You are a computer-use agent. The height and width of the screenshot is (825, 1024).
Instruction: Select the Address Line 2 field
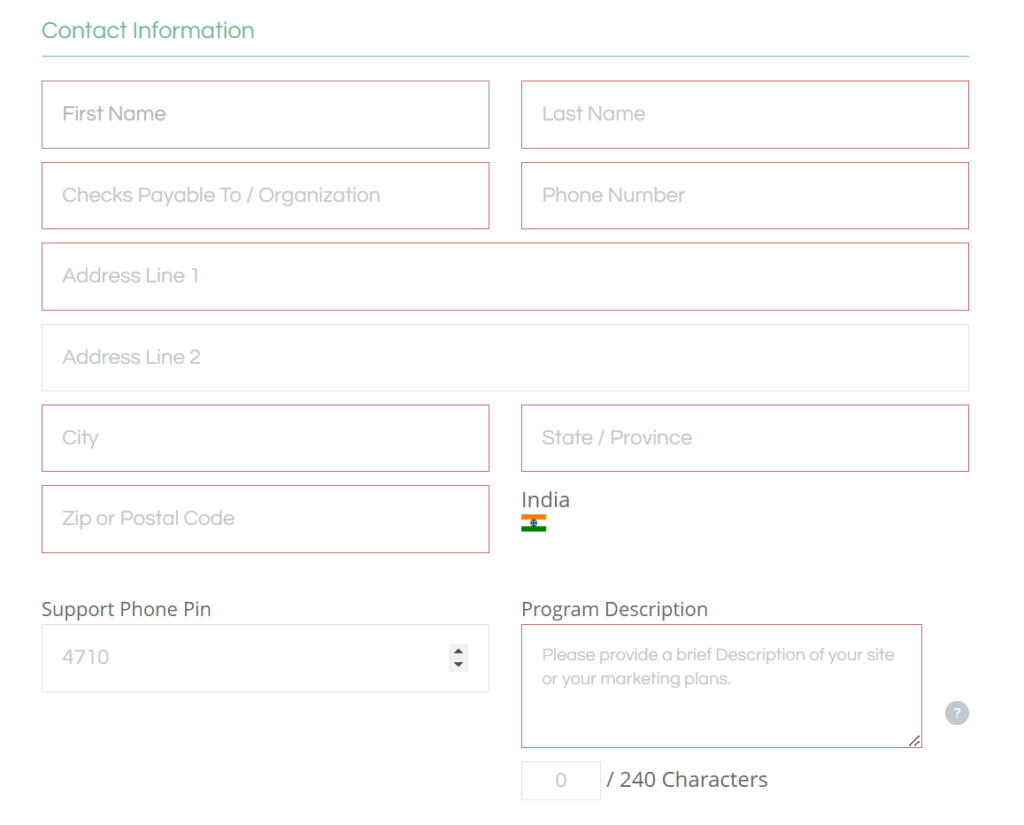click(x=505, y=357)
